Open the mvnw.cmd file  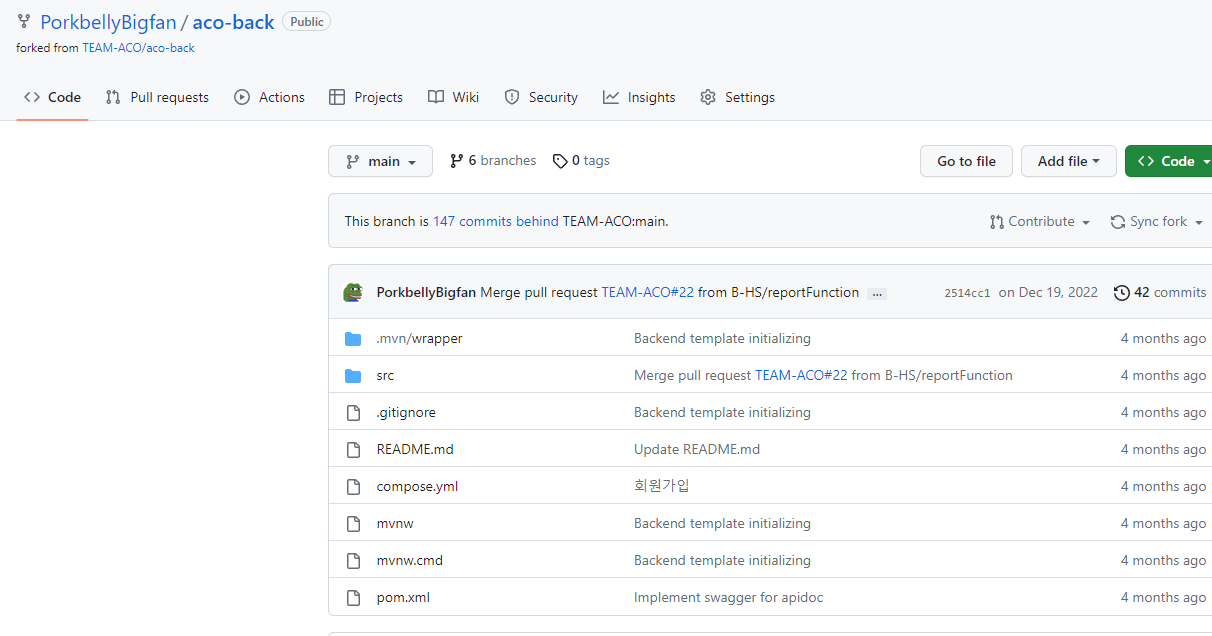pyautogui.click(x=410, y=561)
